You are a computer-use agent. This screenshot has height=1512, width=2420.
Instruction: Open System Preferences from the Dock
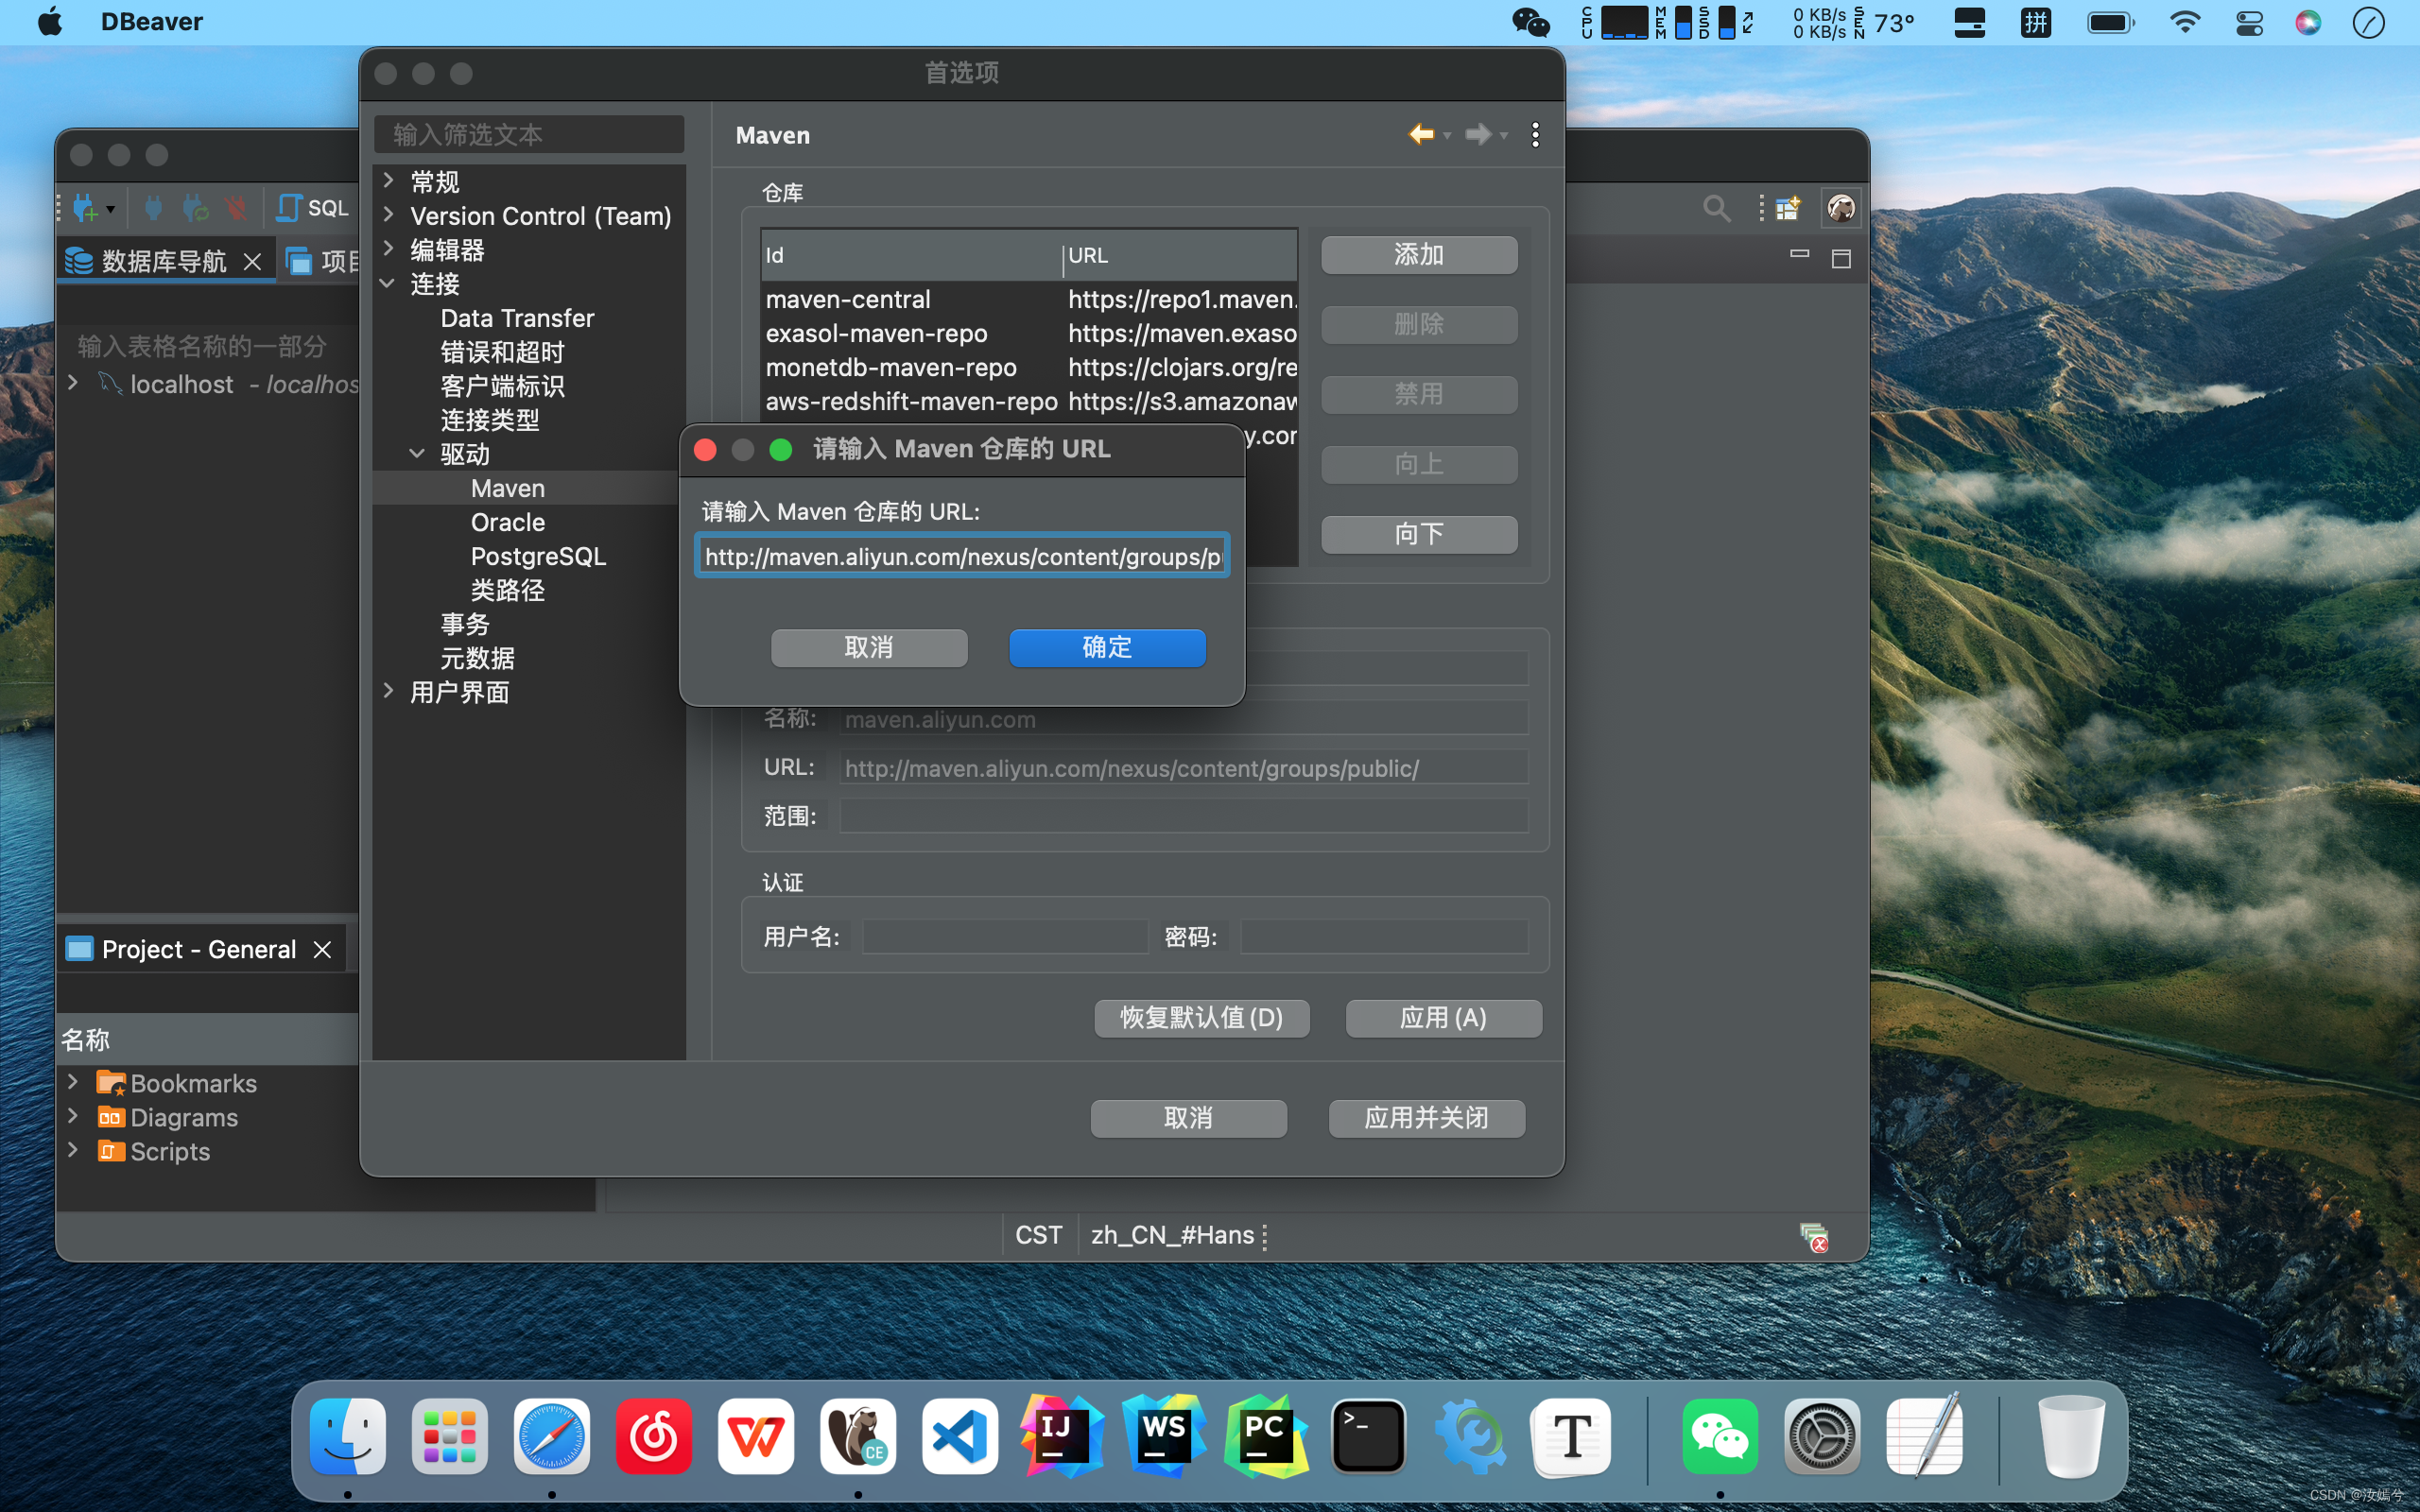point(1822,1437)
